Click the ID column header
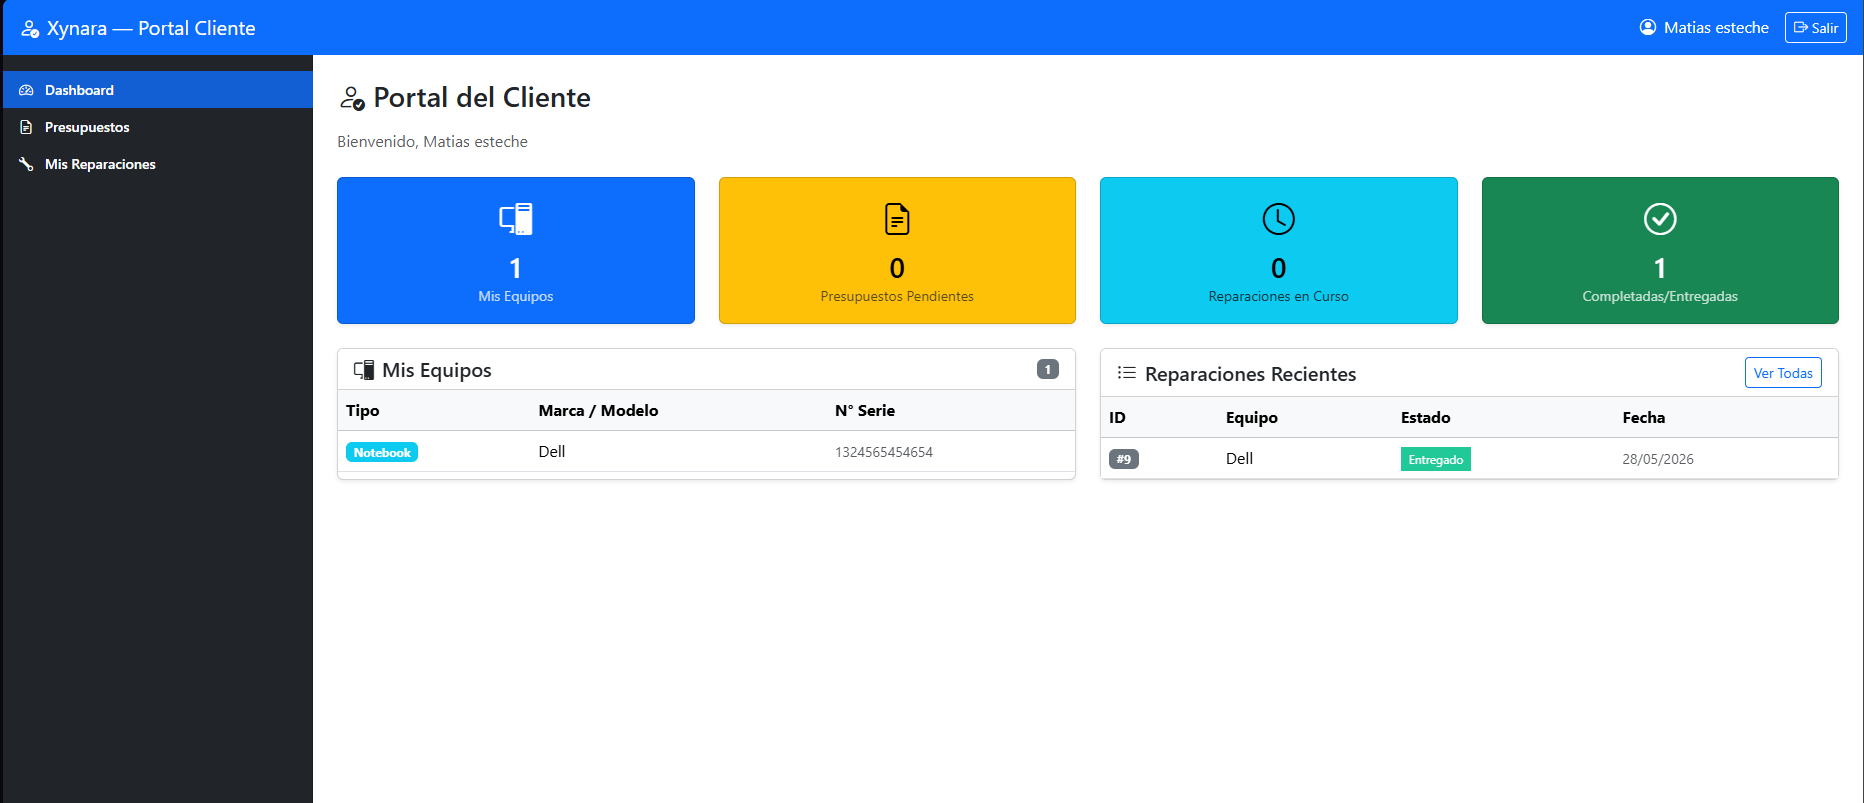 [x=1117, y=417]
